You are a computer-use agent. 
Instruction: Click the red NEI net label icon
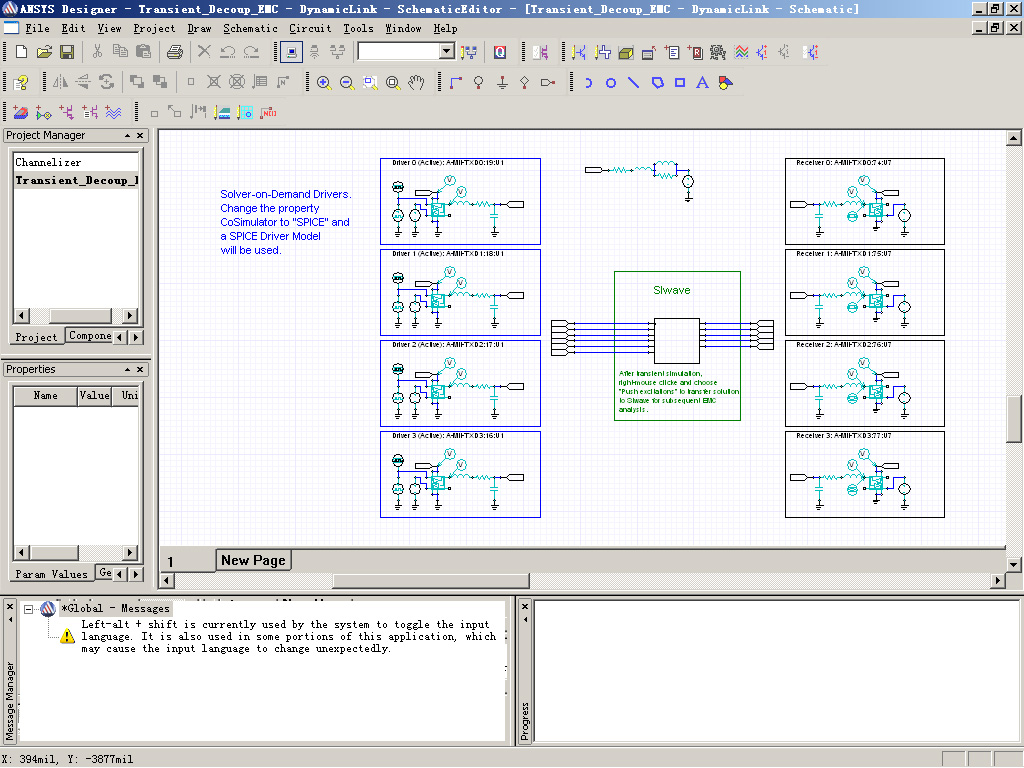click(268, 112)
